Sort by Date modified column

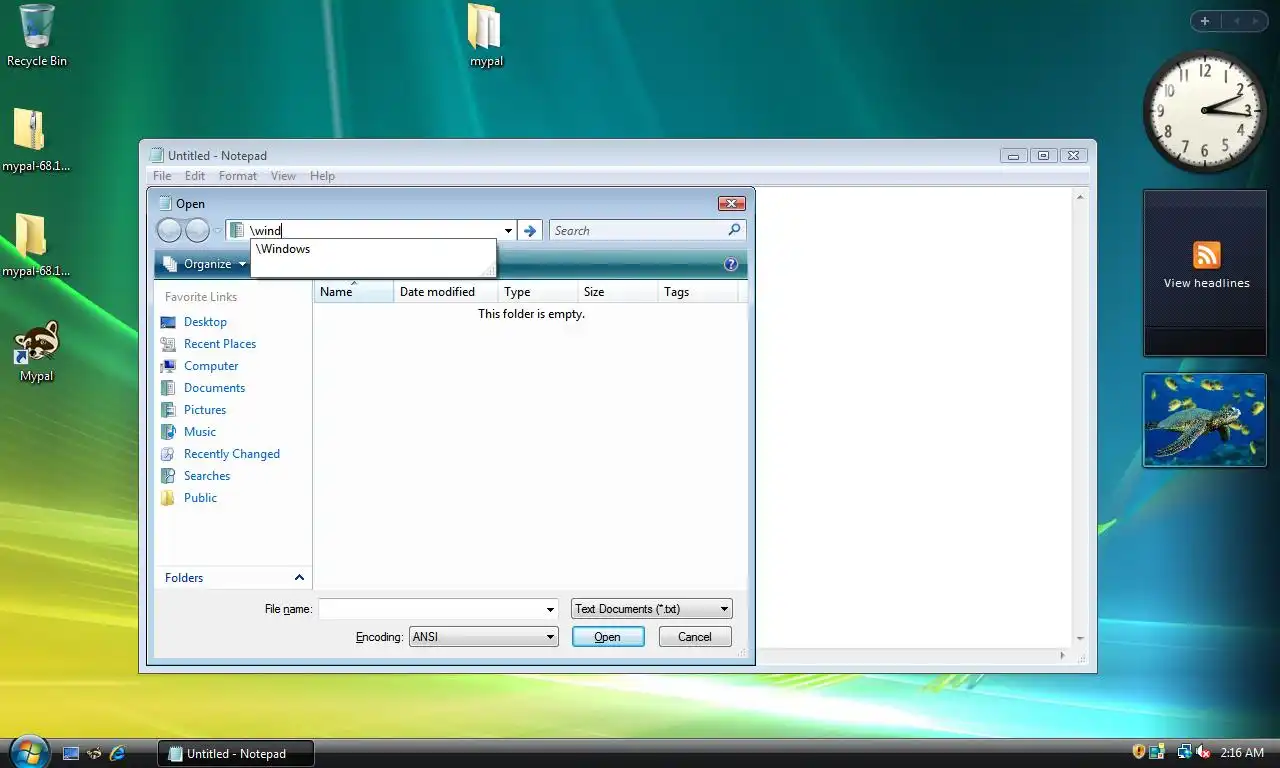[x=445, y=292]
